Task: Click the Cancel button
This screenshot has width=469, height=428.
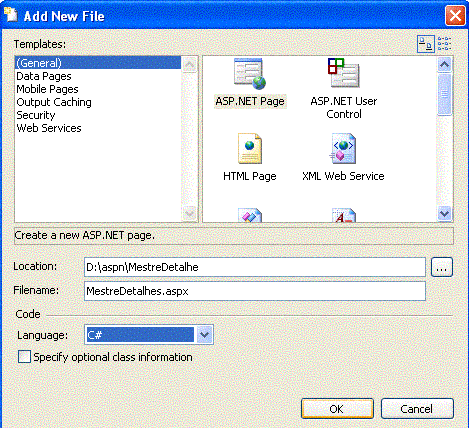Action: [417, 409]
